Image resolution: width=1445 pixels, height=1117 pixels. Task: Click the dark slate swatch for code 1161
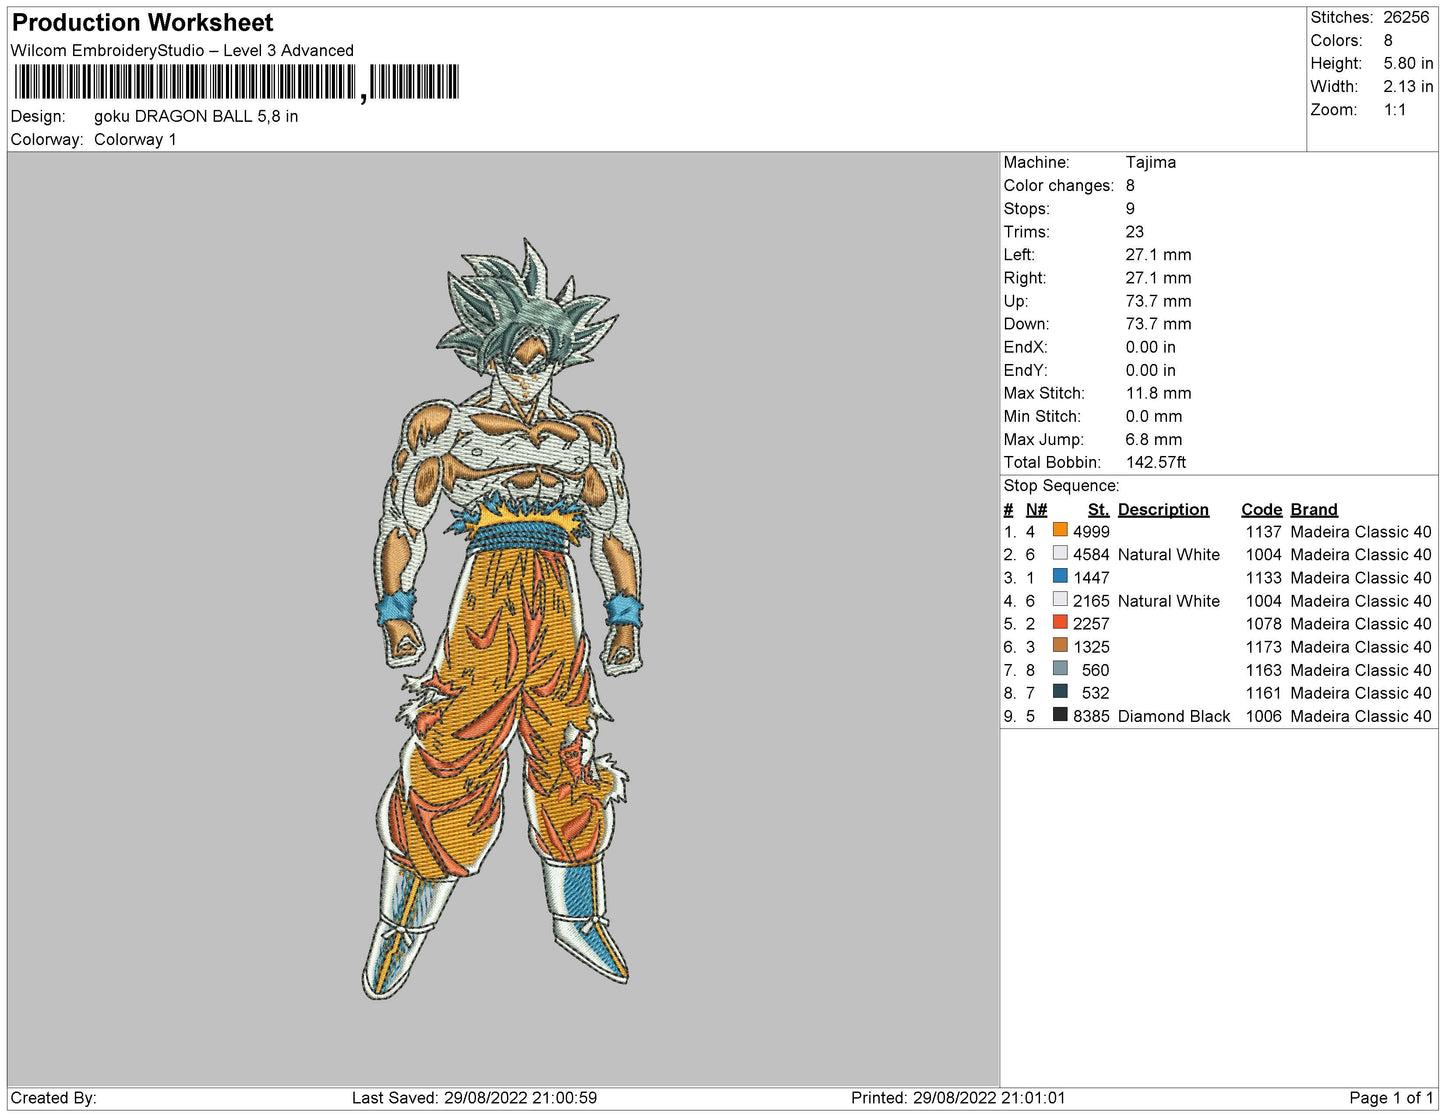[1060, 691]
